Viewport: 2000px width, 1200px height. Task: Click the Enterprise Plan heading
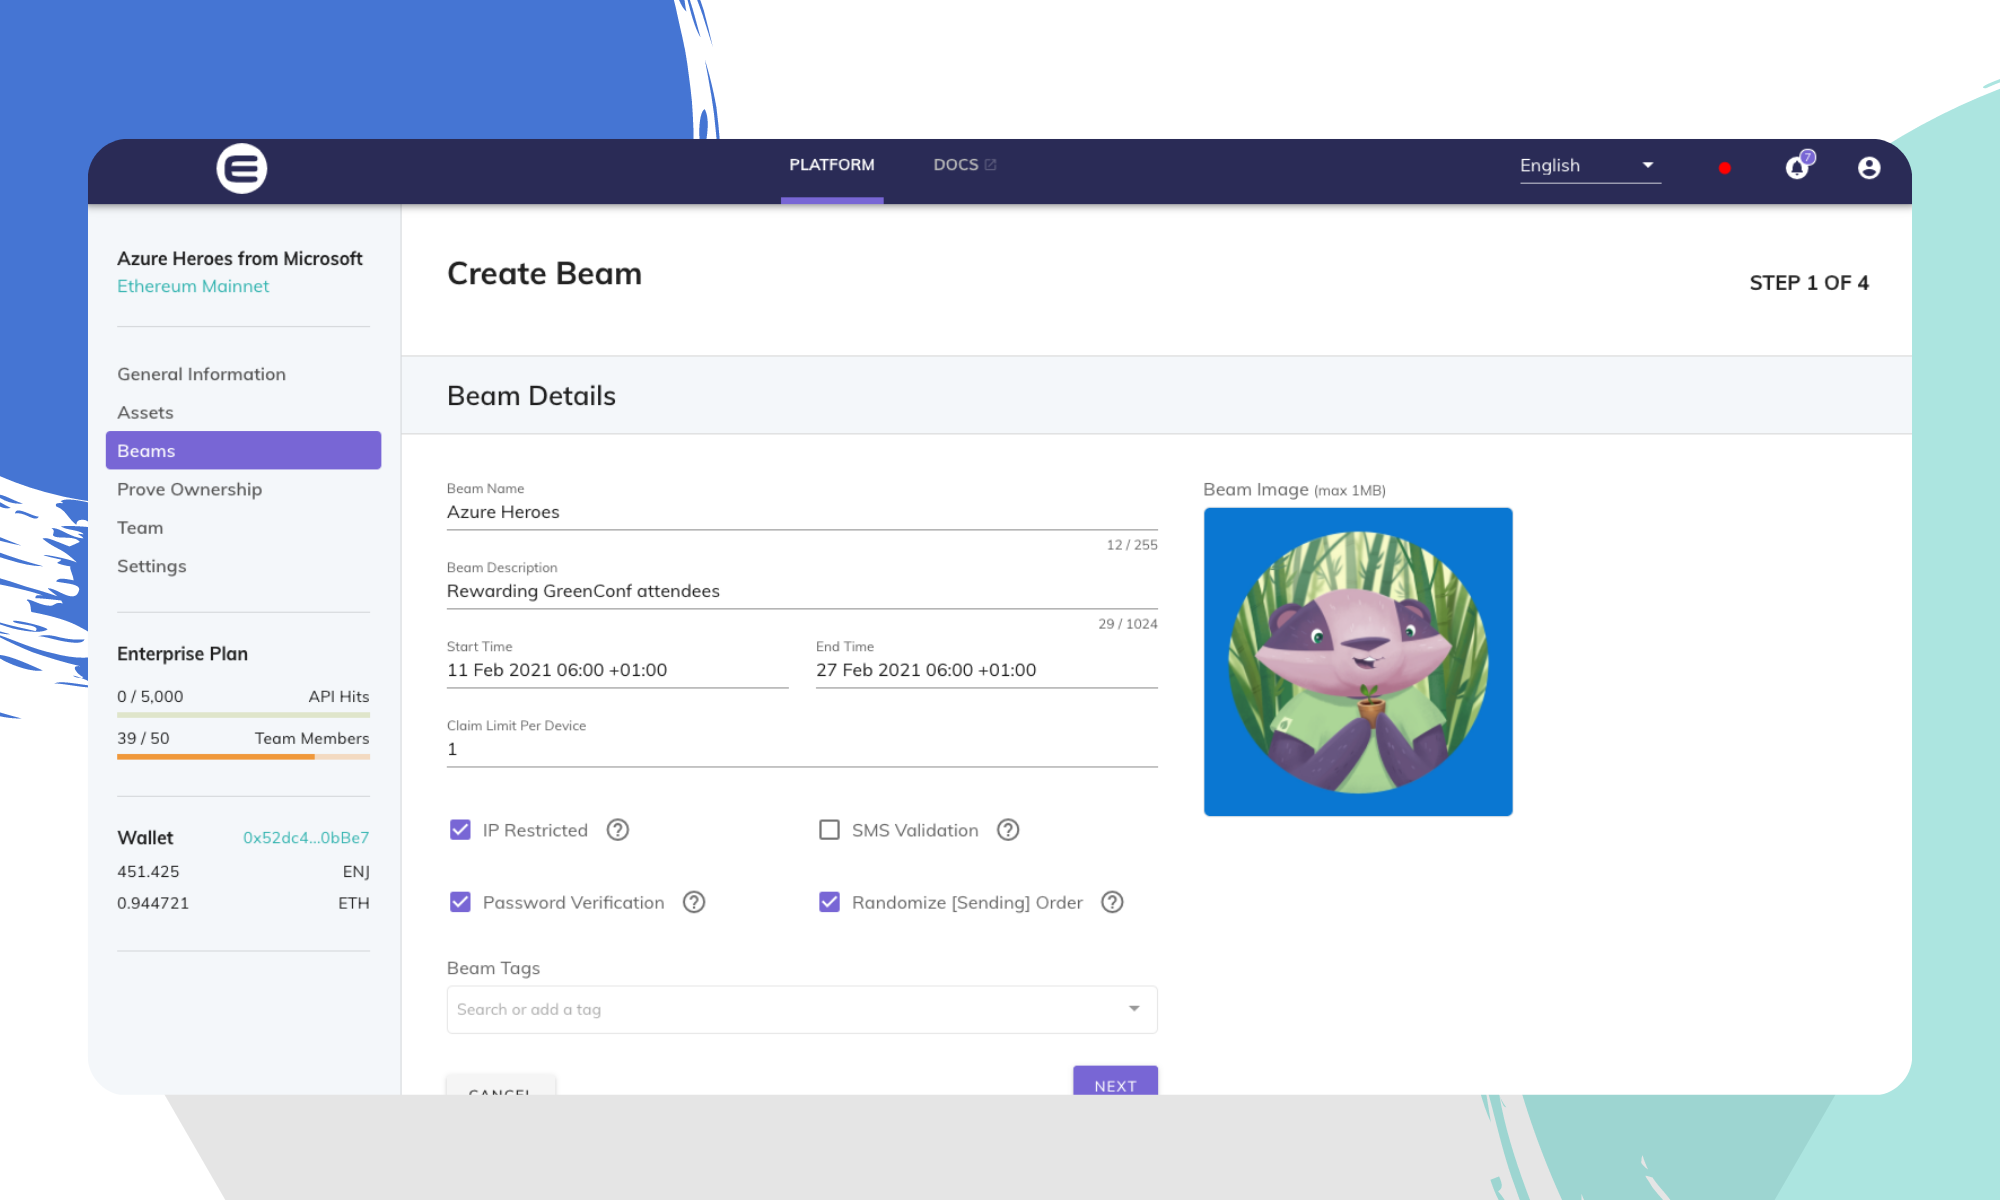coord(182,654)
